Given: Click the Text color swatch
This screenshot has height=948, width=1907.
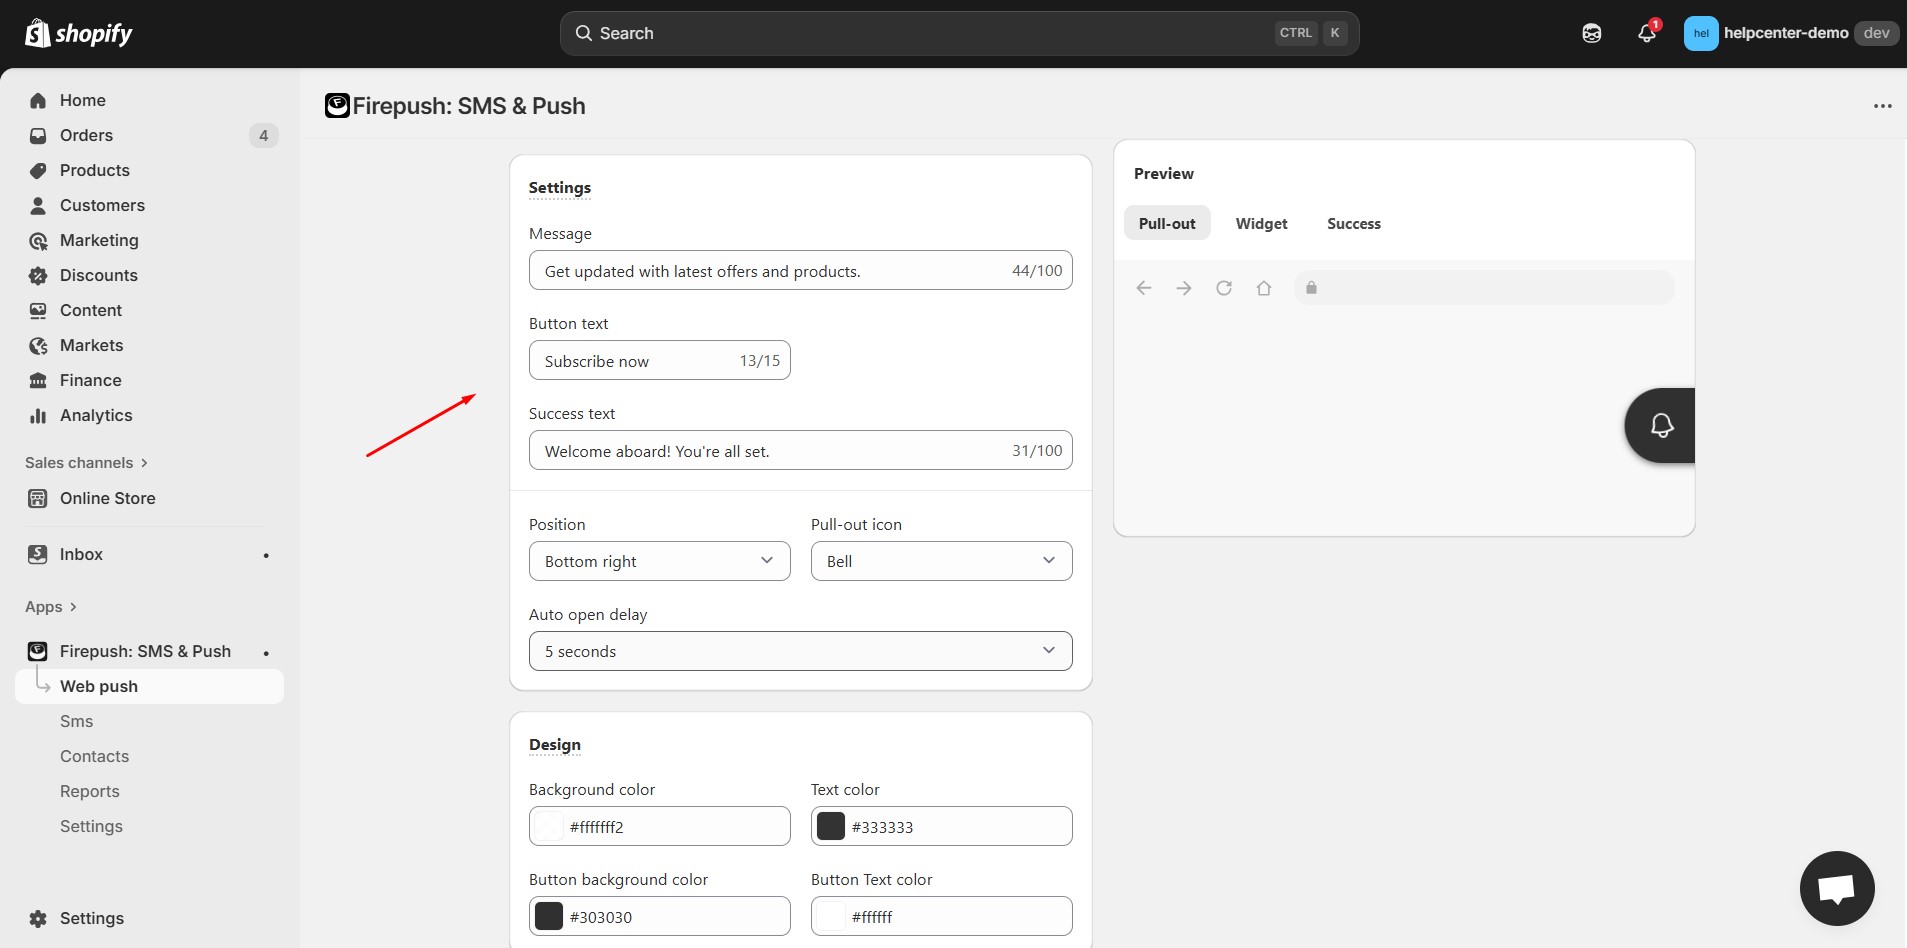Looking at the screenshot, I should pos(831,826).
